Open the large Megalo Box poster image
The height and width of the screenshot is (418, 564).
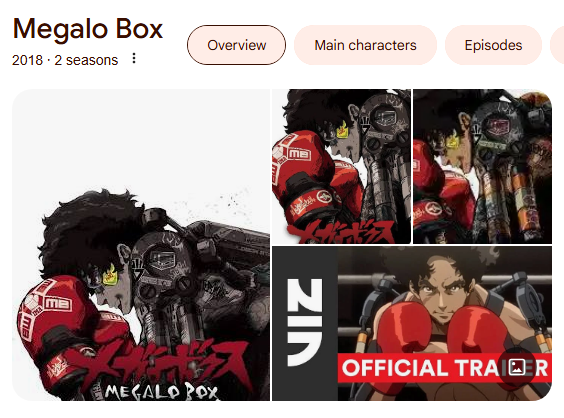141,245
